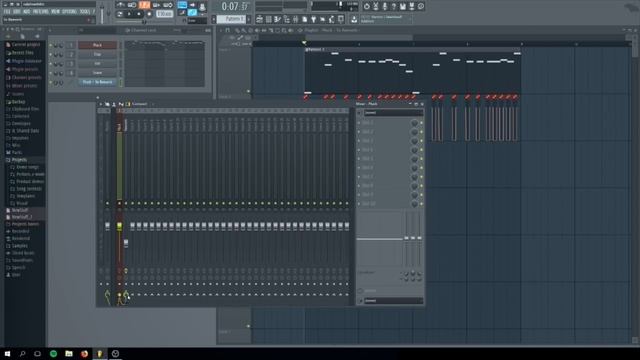
Task: Toggle the metronome icon
Action: [x=121, y=5]
